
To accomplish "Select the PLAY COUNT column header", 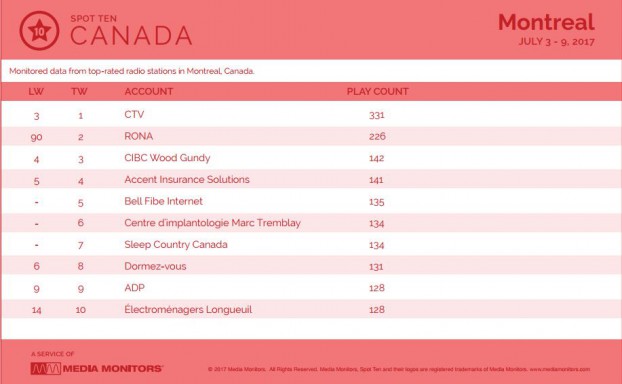I will 378,92.
